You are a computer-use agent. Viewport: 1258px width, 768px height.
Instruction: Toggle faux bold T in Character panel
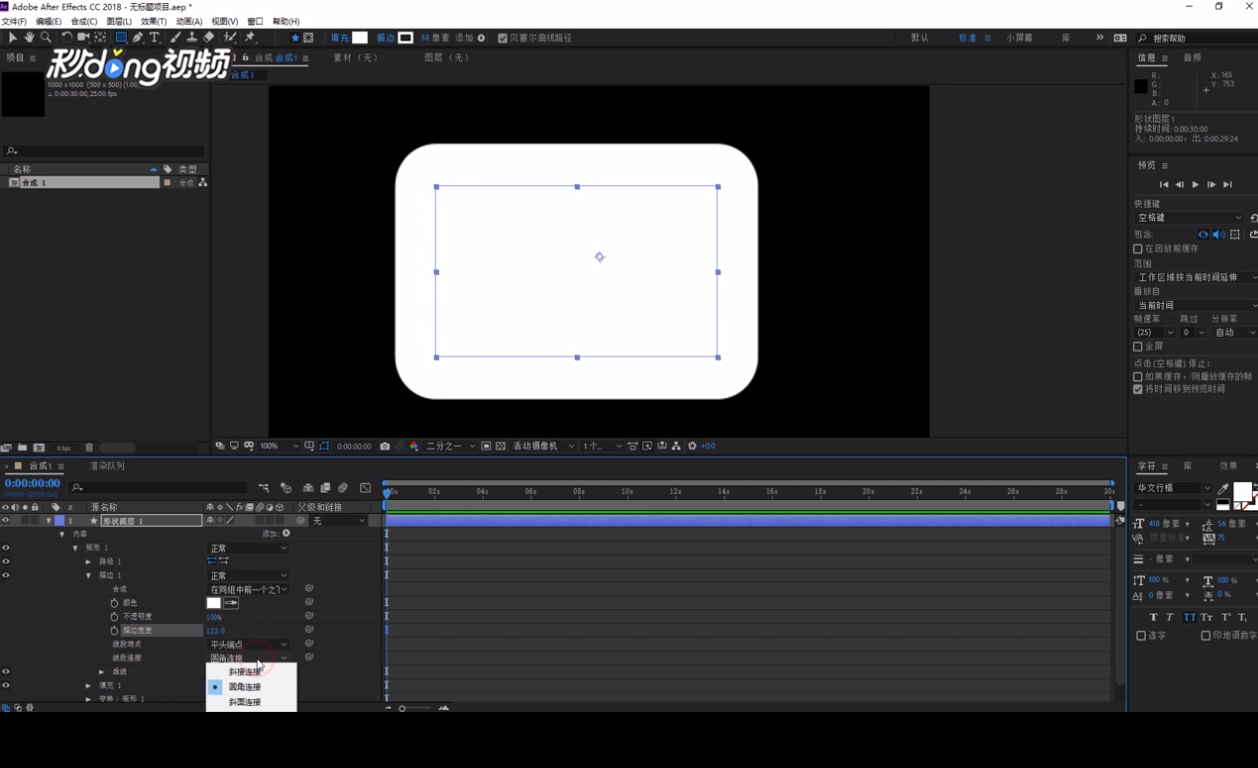1153,617
